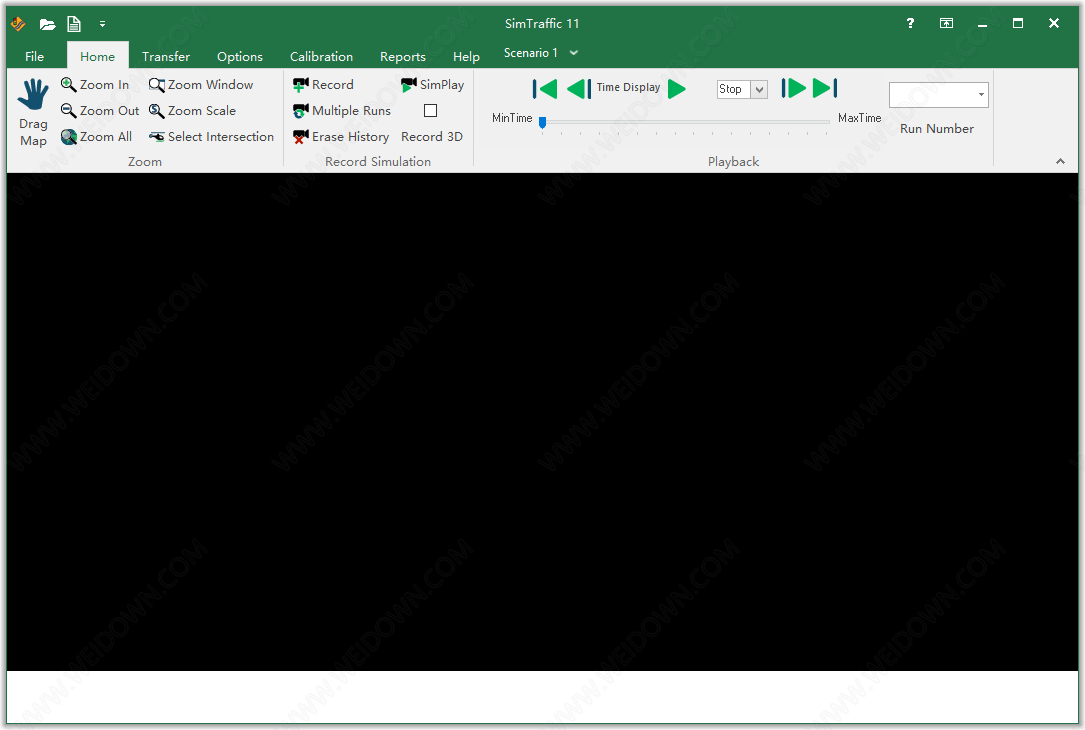Click the black simulation map area

click(542, 421)
